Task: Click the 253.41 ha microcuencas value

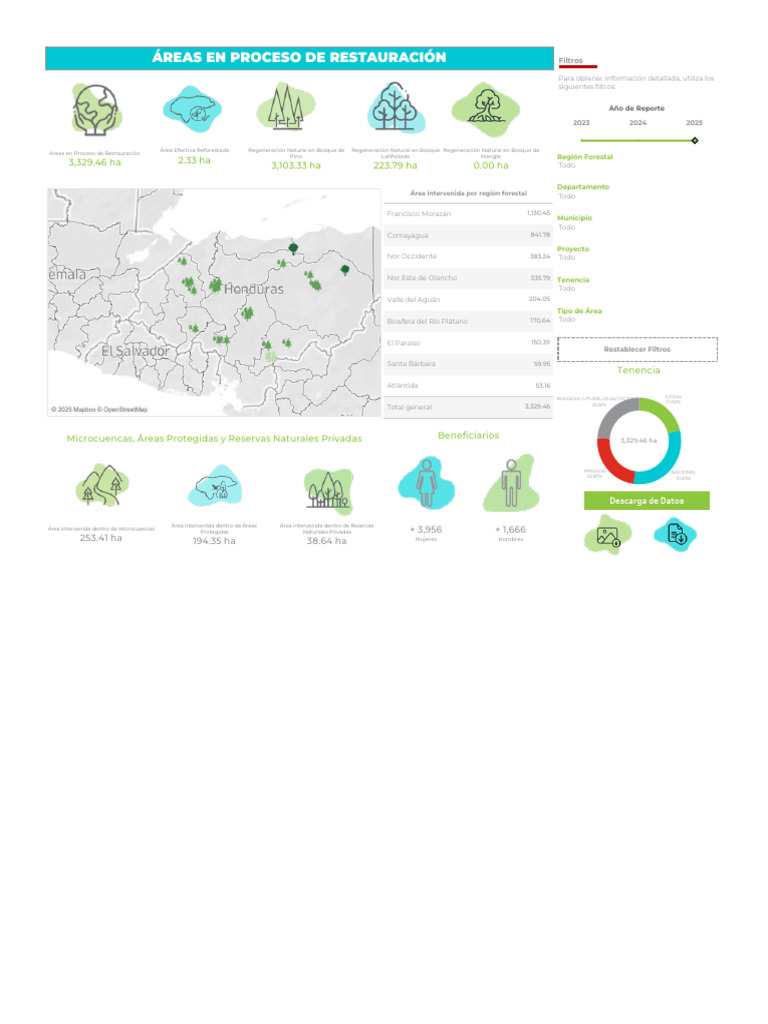Action: tap(101, 537)
